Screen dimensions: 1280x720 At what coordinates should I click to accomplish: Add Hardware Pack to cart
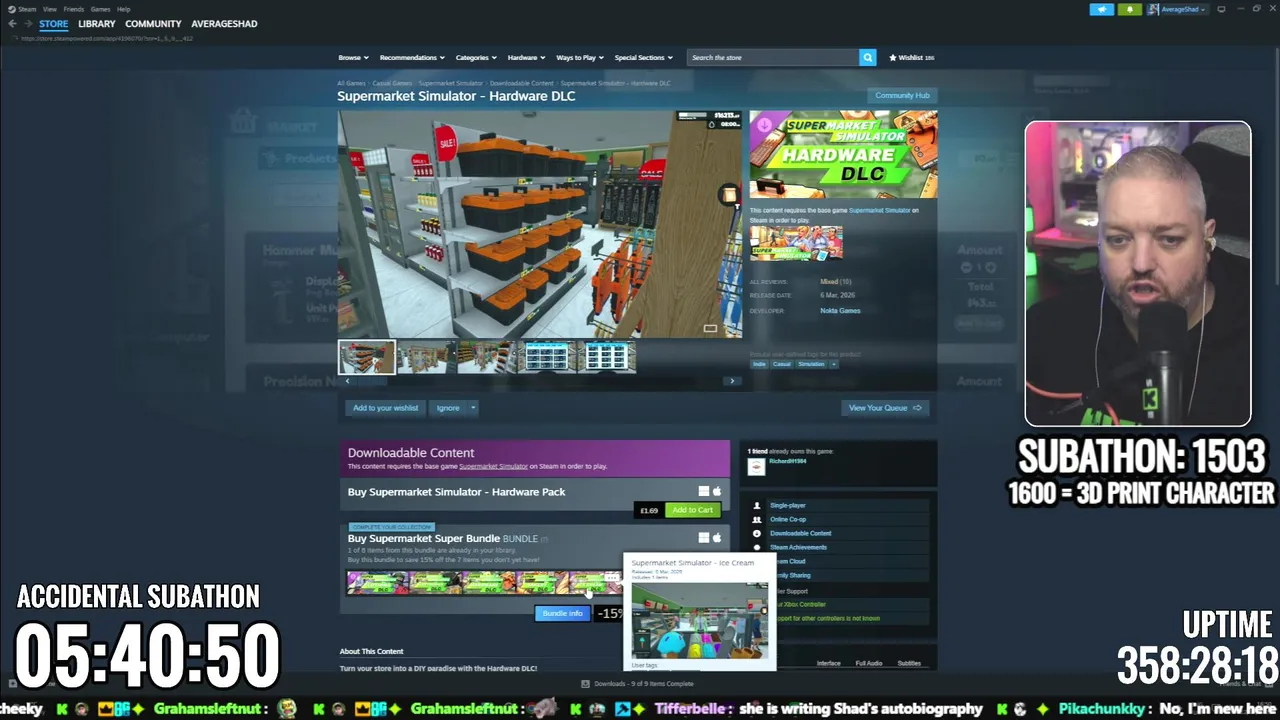pyautogui.click(x=692, y=510)
